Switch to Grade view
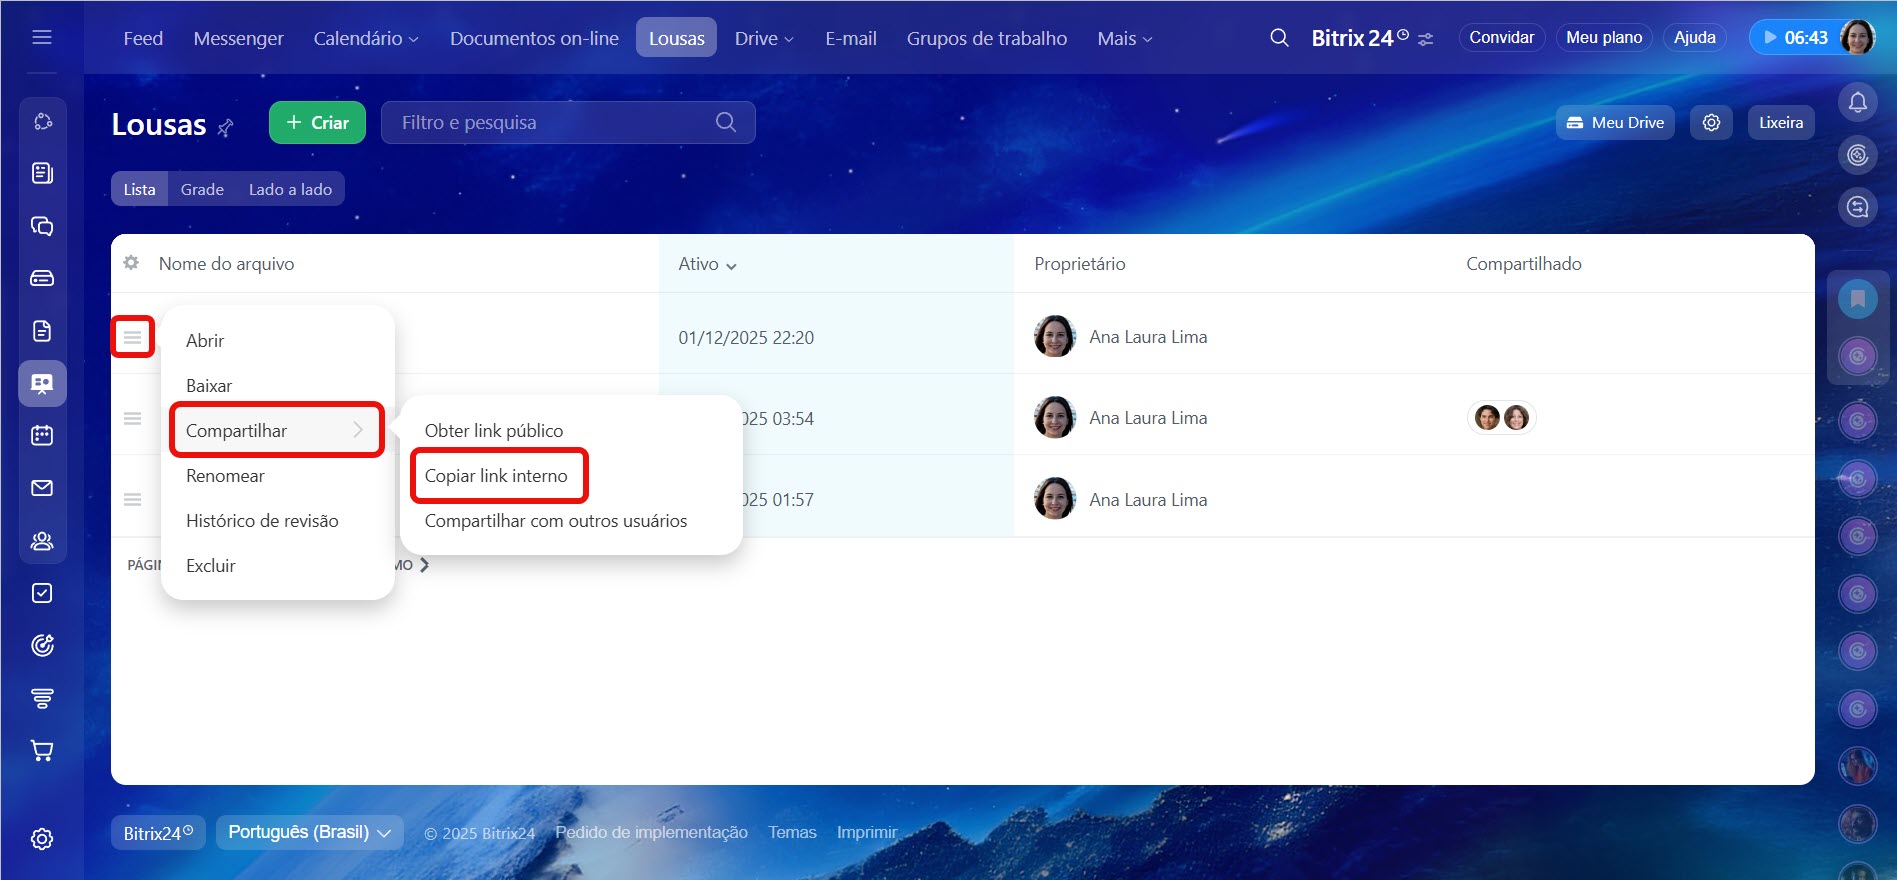This screenshot has width=1897, height=880. point(202,189)
